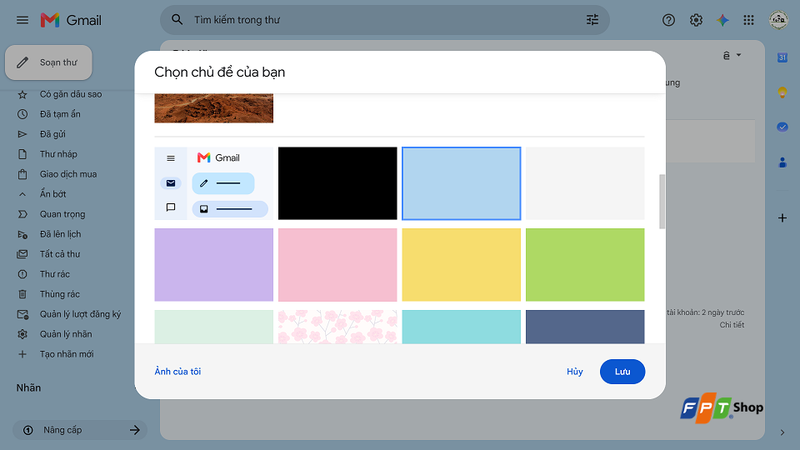Open the Help question mark icon
Screen dimensions: 800x450
tap(668, 20)
